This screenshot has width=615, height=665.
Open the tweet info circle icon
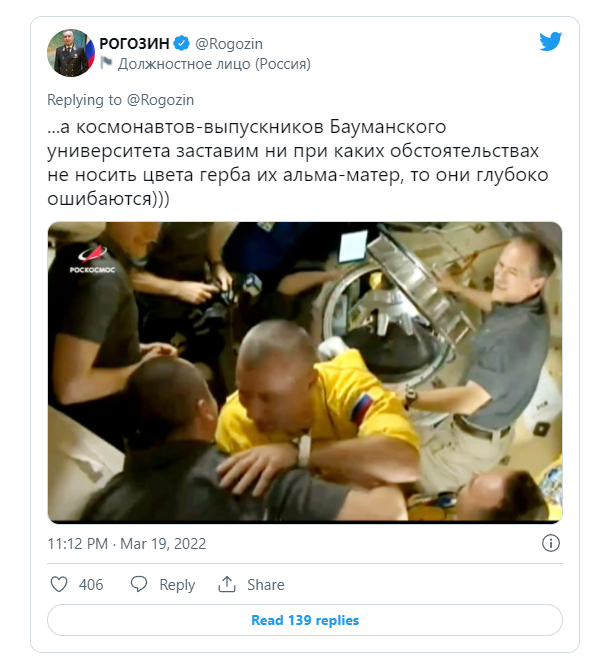[x=551, y=543]
